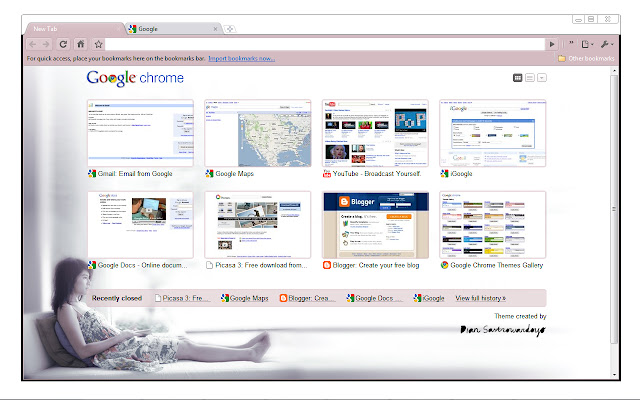Open the iGoogle thumbnail

pos(493,133)
